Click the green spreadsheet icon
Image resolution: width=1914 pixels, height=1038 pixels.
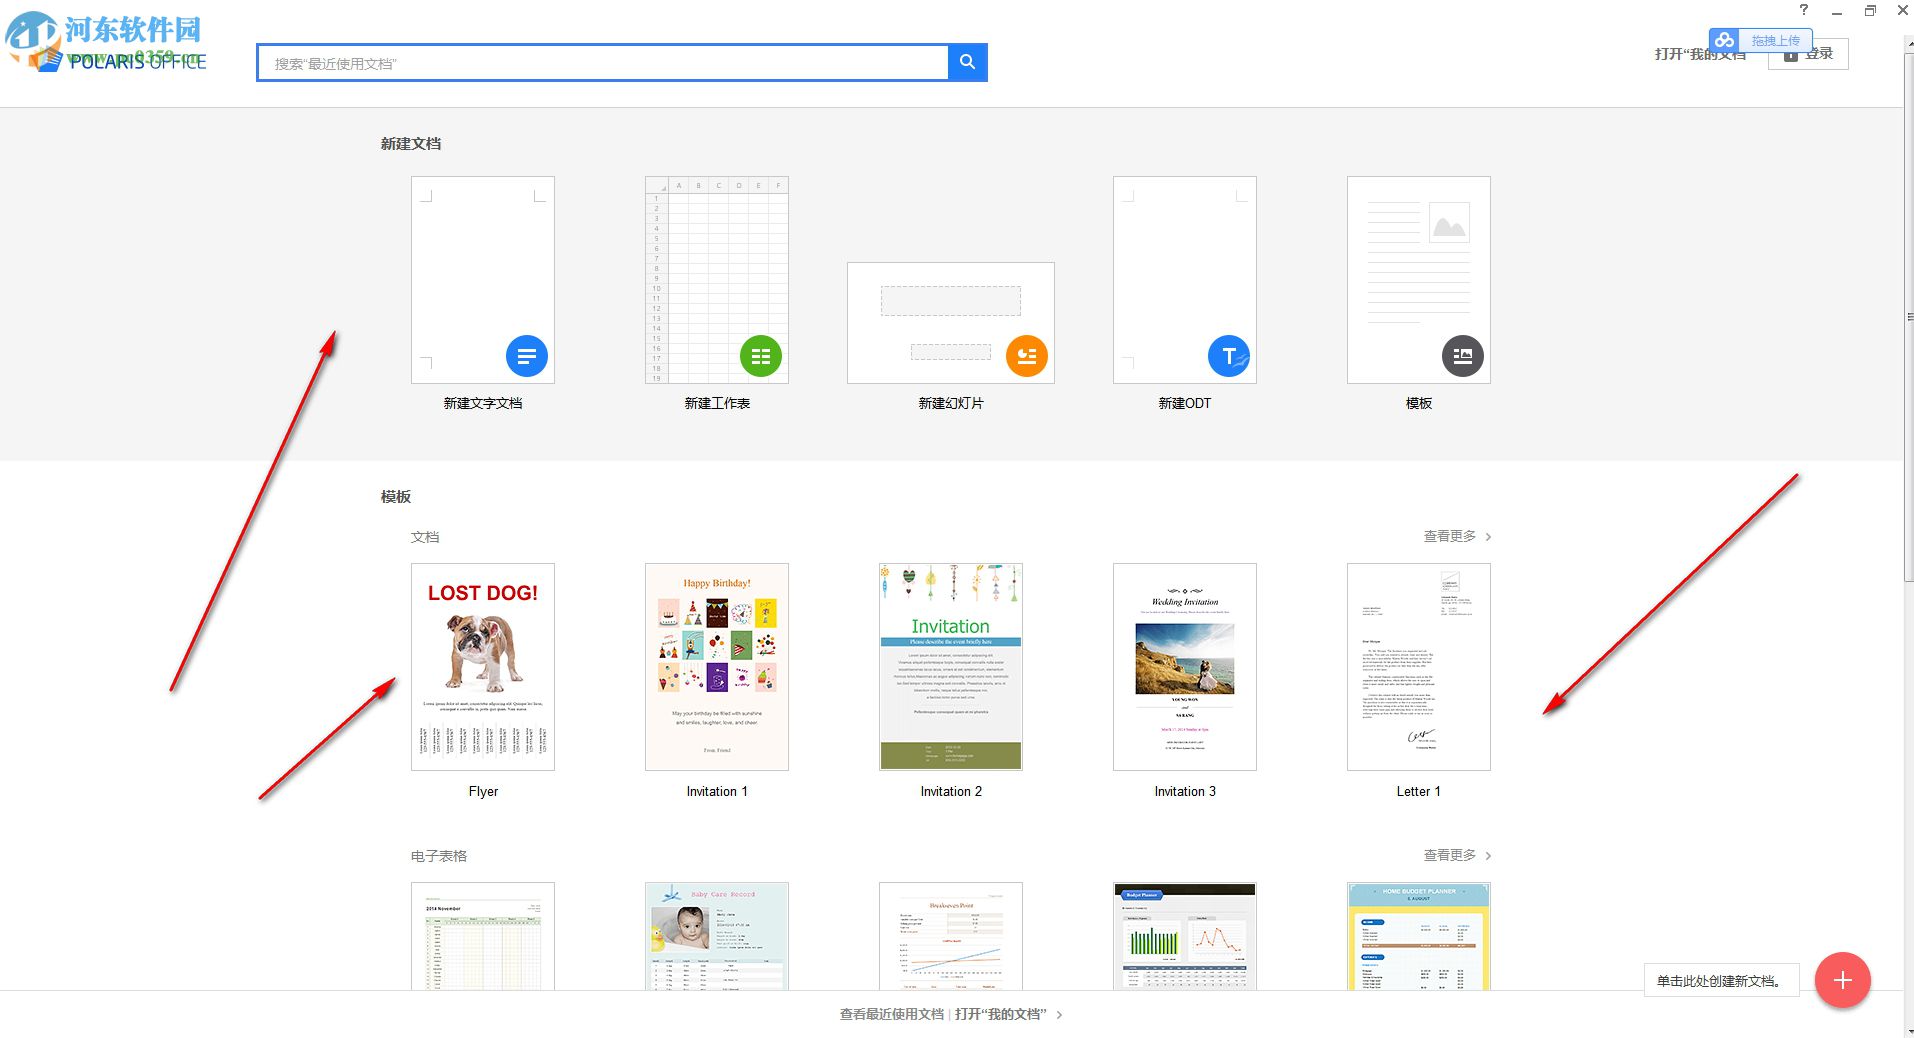[x=761, y=356]
